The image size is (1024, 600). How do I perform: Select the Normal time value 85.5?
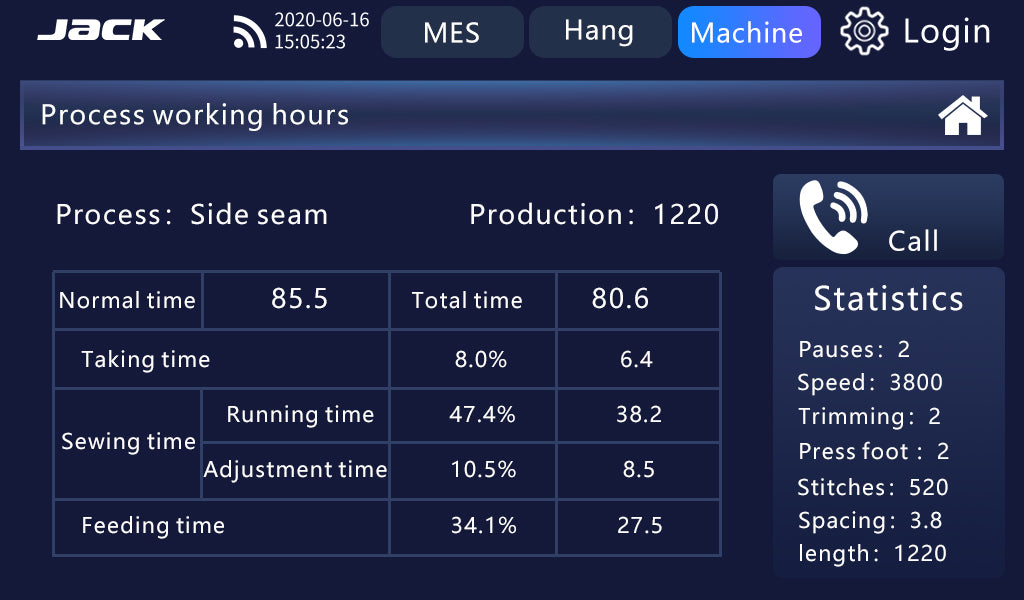point(299,299)
